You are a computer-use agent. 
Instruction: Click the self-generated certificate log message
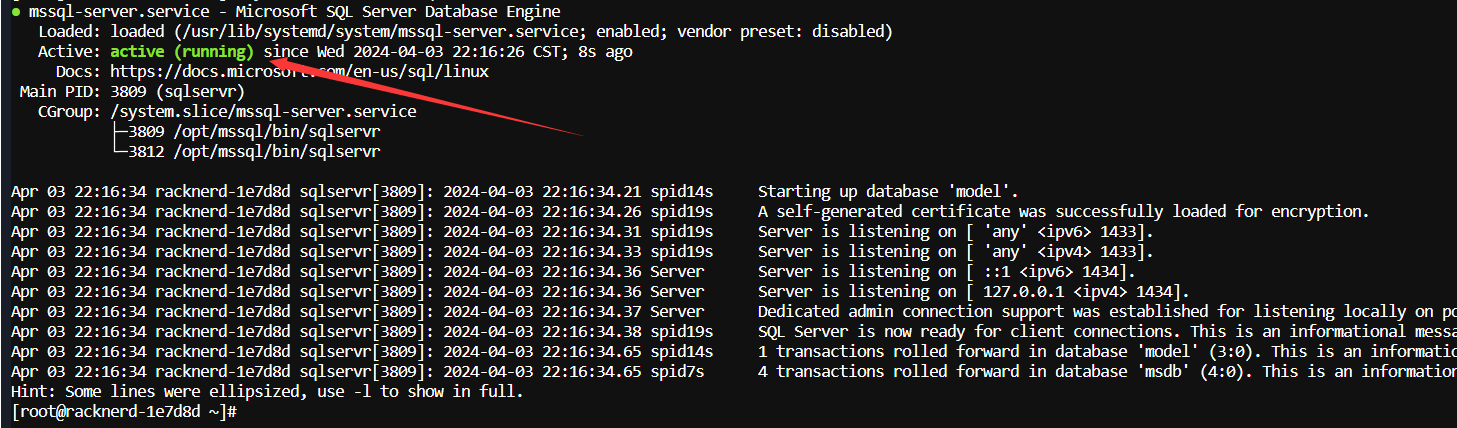[1063, 211]
